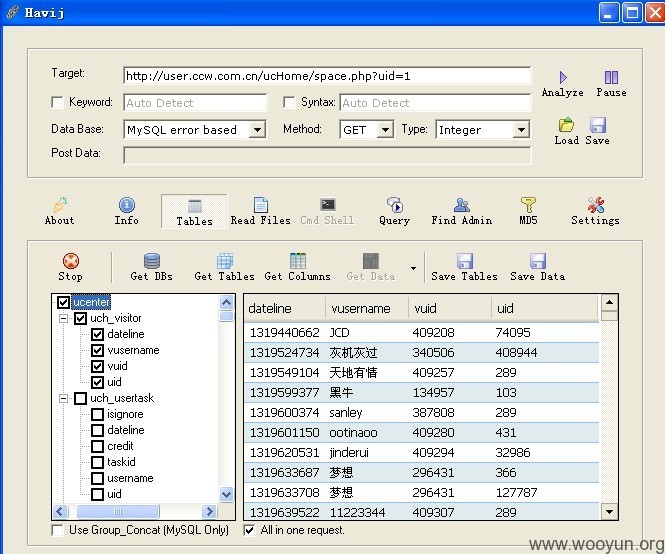This screenshot has height=554, width=665.
Task: Click the Post Data field
Action: point(327,155)
